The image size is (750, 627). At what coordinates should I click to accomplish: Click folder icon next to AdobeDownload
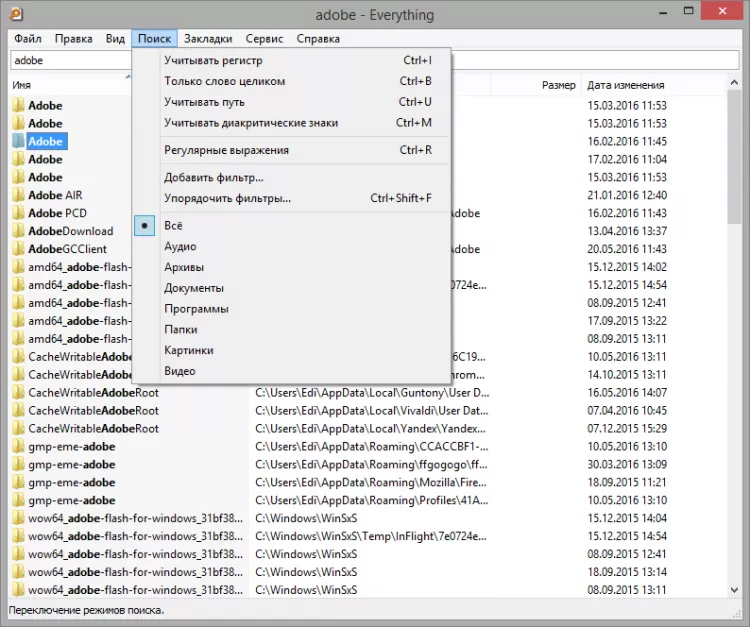[x=18, y=231]
